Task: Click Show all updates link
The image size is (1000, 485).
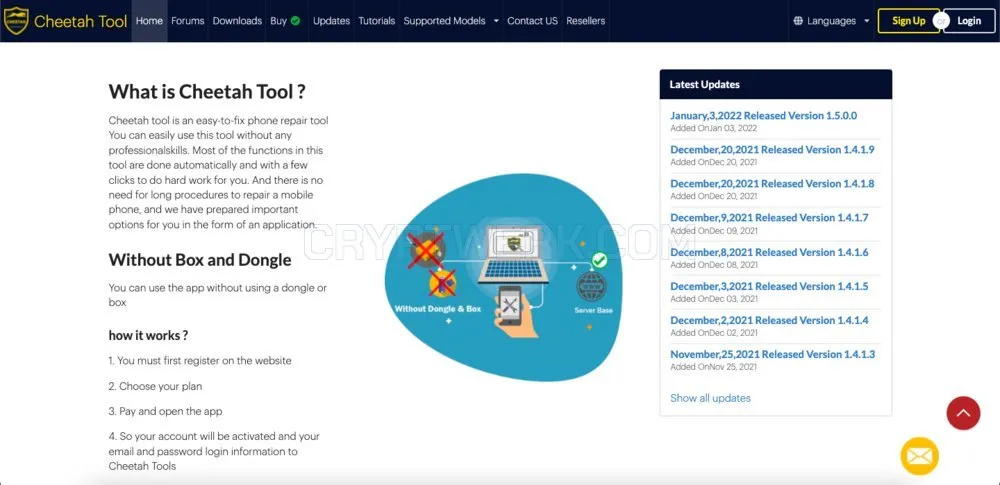Action: [710, 398]
